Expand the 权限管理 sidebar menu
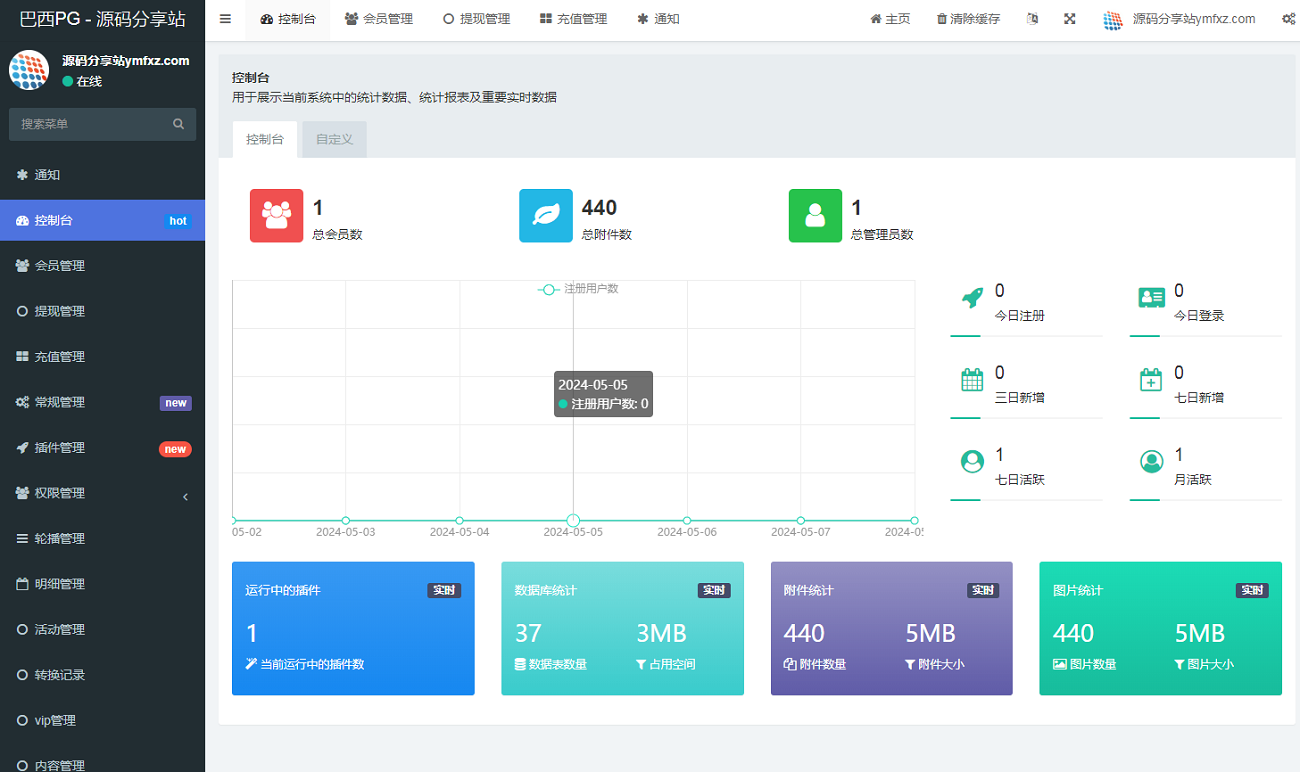 (x=102, y=493)
